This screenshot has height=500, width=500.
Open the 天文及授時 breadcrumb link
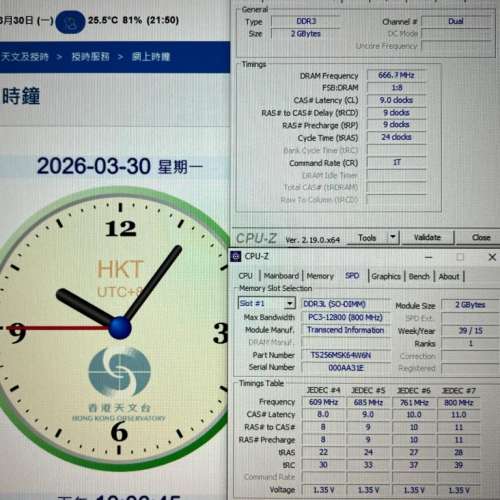25,57
